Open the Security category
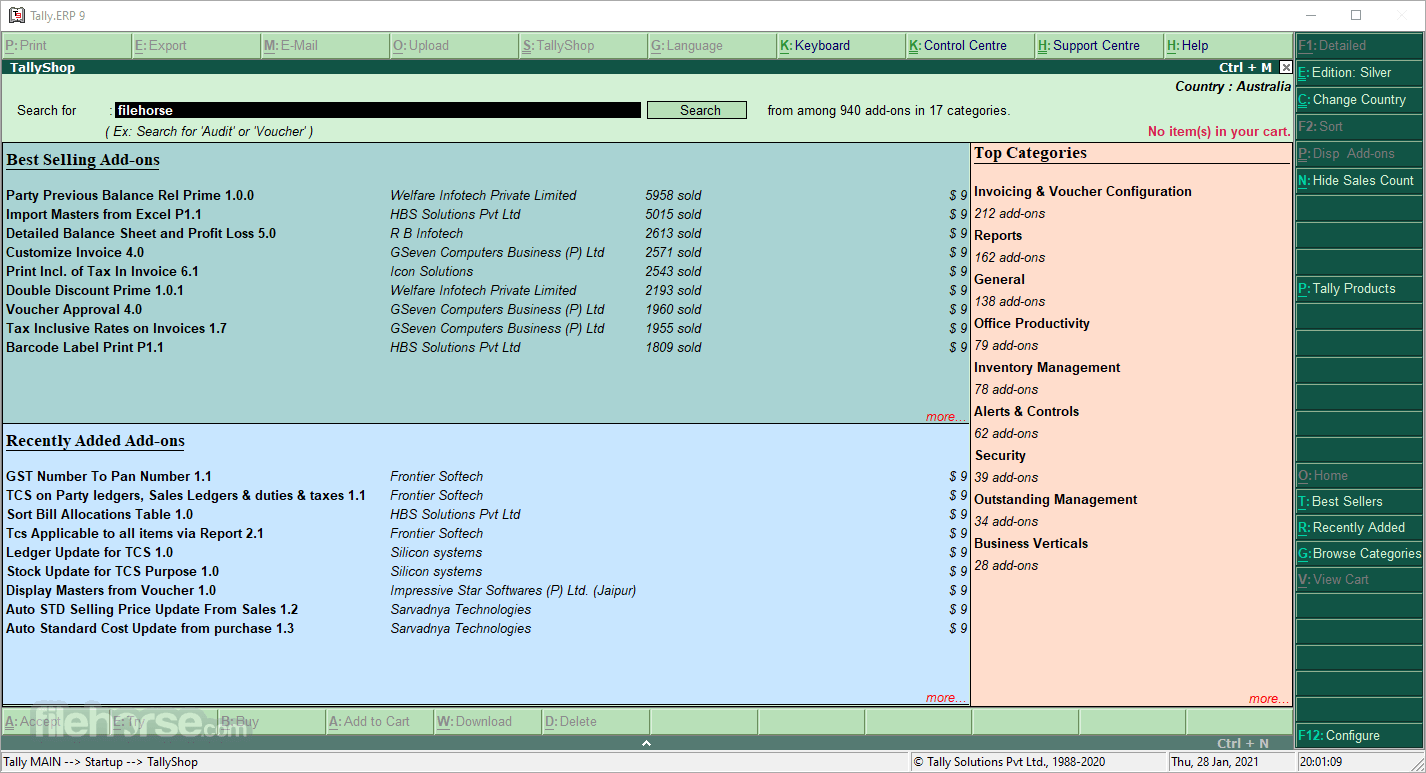The width and height of the screenshot is (1426, 773). 1000,455
